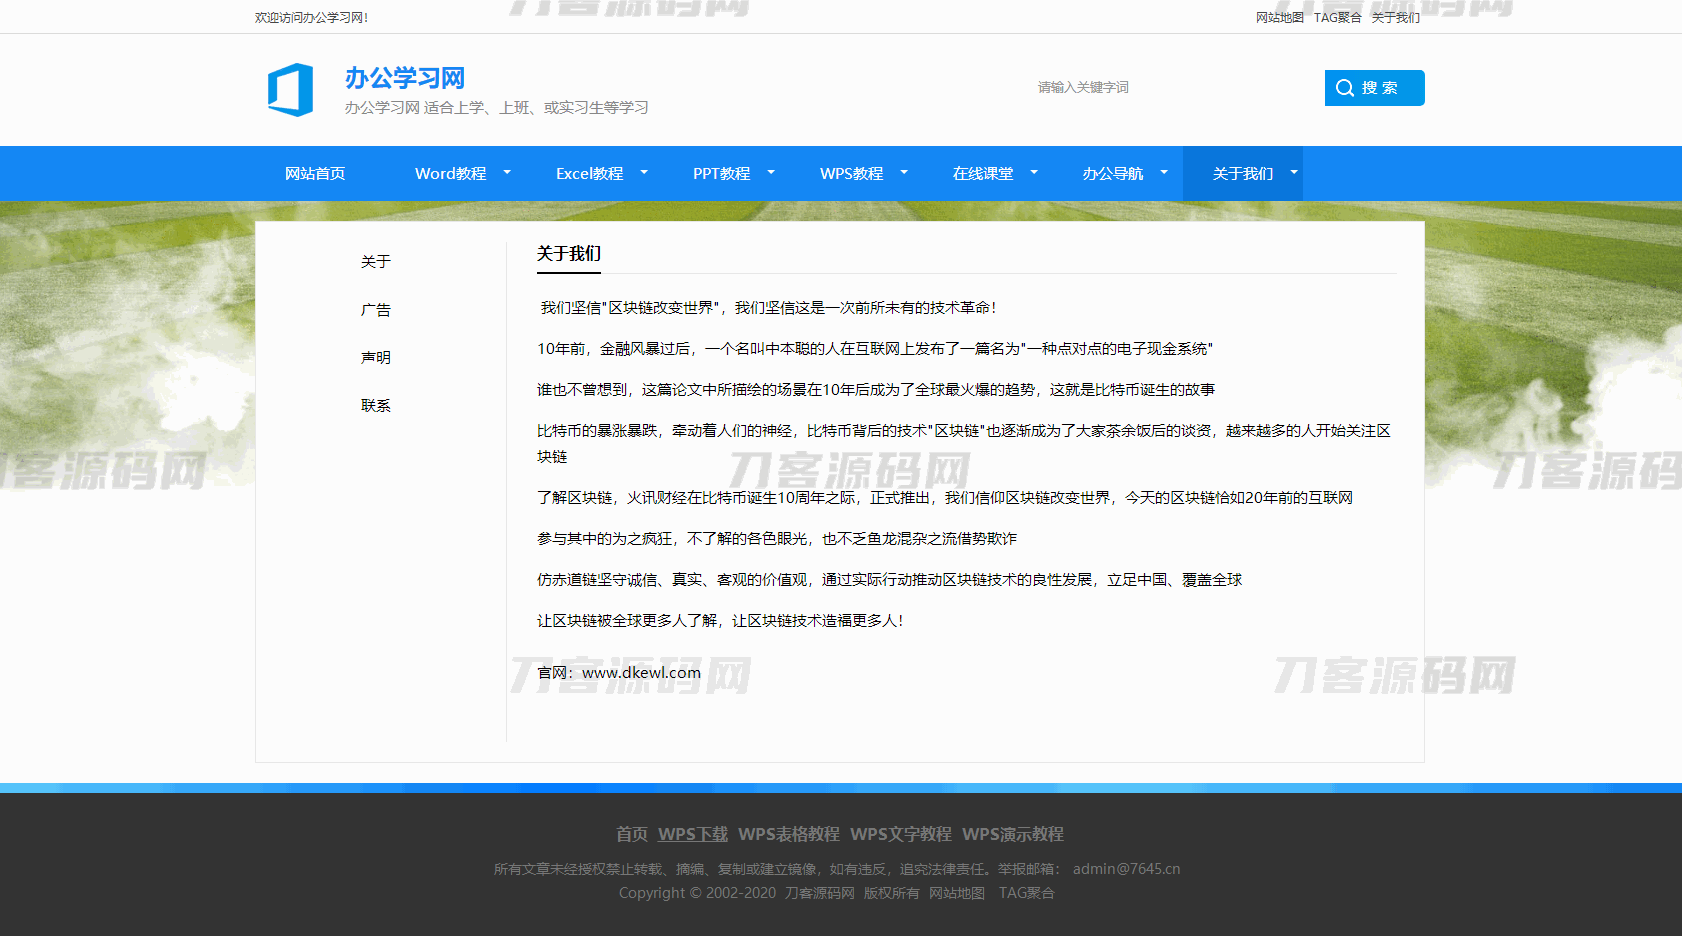Click the WPS下载 footer link
This screenshot has width=1682, height=936.
pyautogui.click(x=692, y=834)
